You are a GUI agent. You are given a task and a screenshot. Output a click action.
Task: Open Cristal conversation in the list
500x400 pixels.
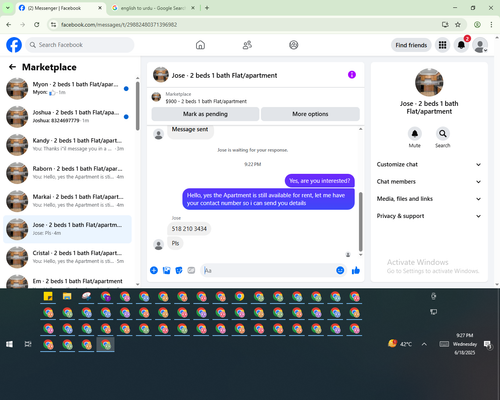[x=68, y=257]
